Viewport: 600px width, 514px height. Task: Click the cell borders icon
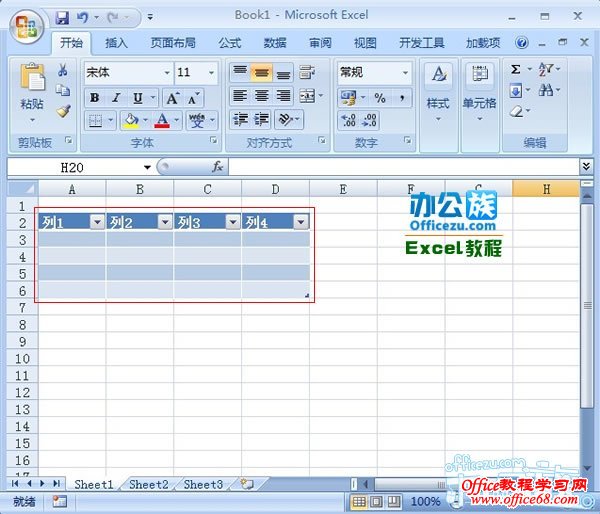tap(95, 121)
